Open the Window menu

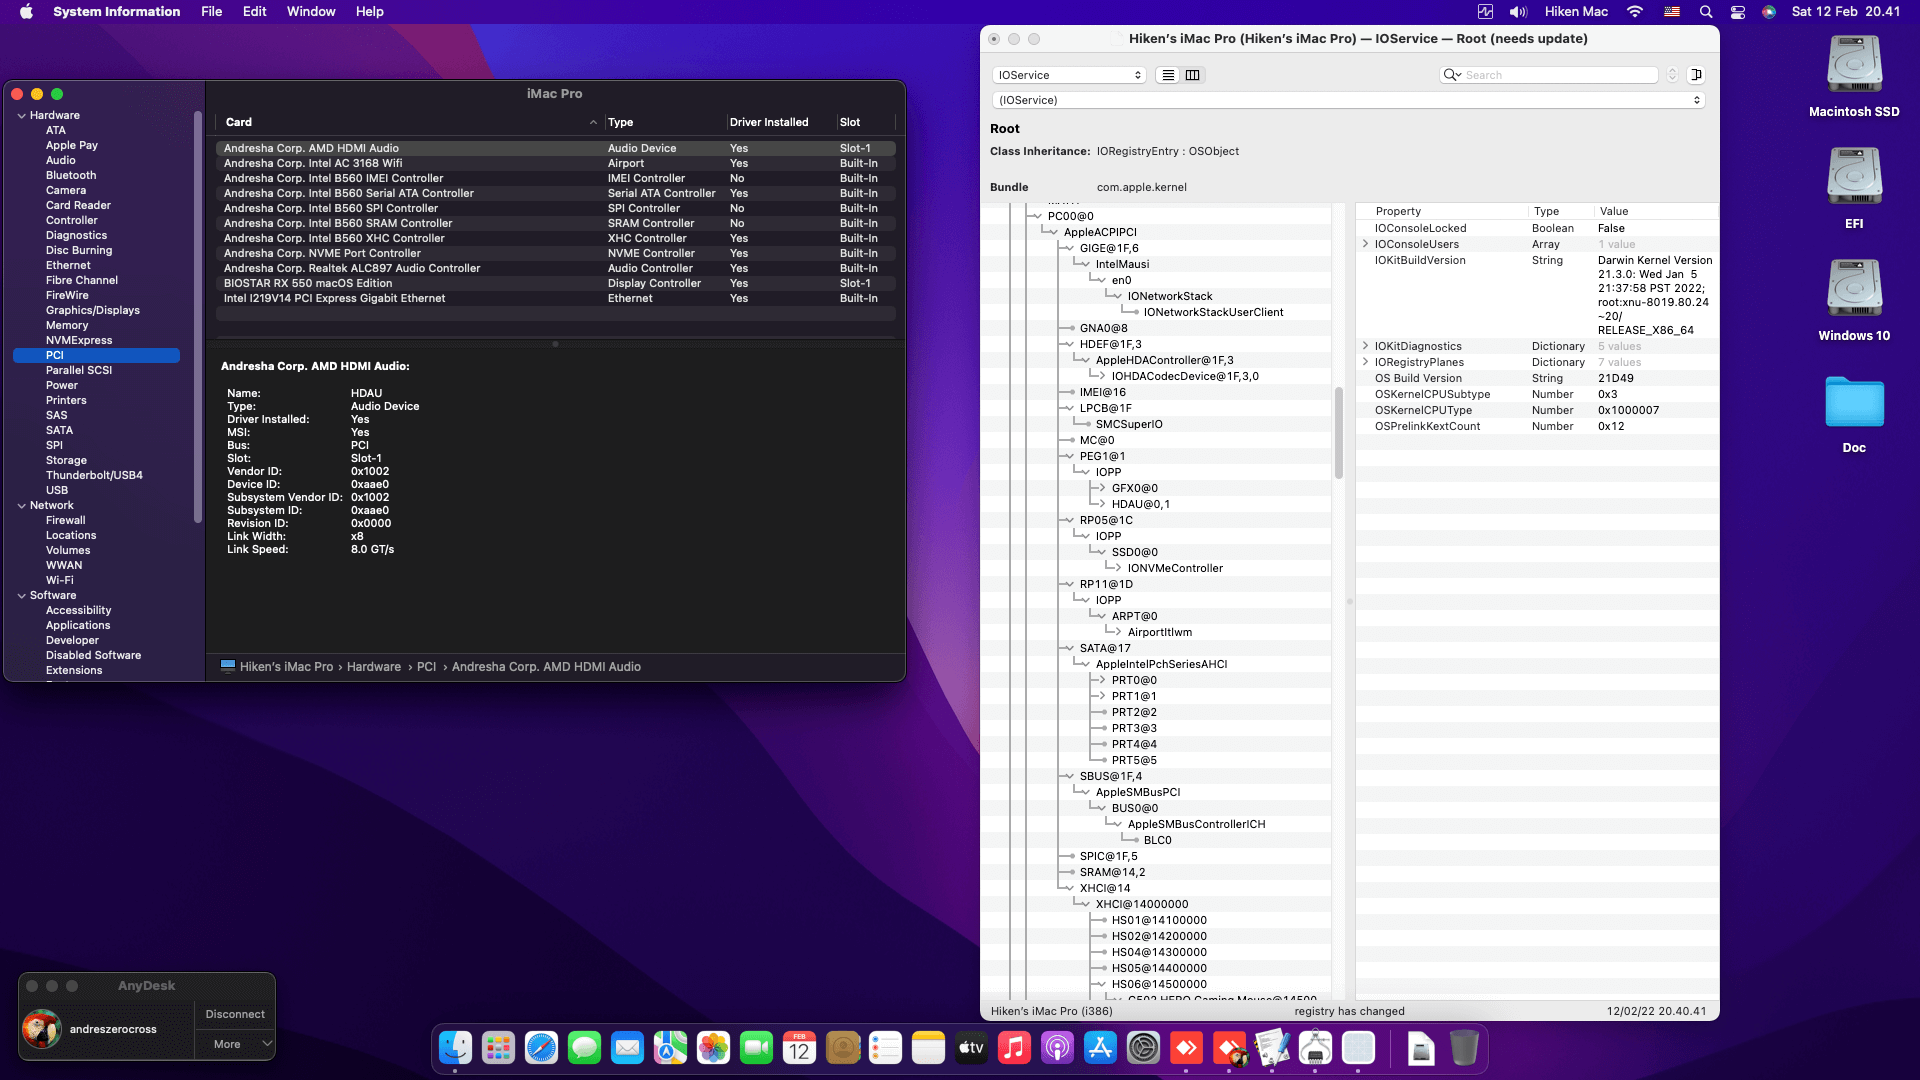(310, 12)
